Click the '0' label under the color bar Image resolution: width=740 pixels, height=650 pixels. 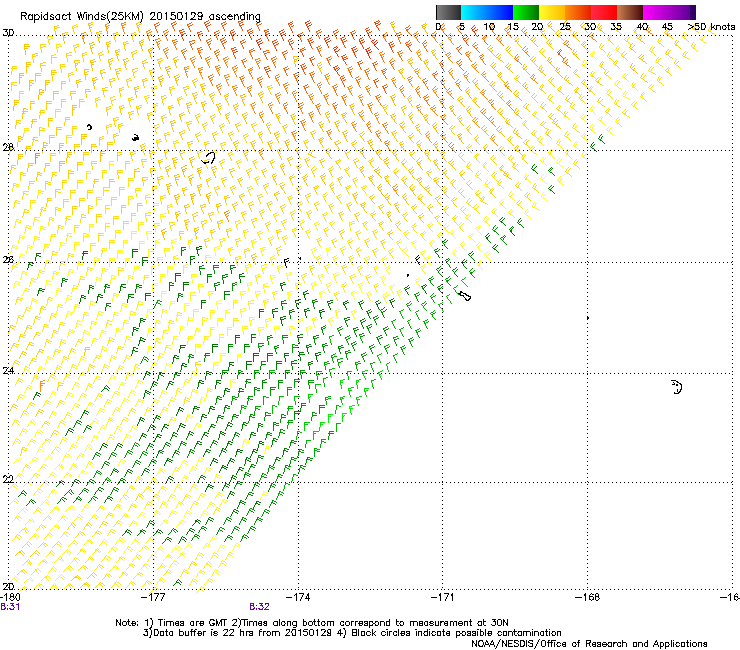[438, 27]
